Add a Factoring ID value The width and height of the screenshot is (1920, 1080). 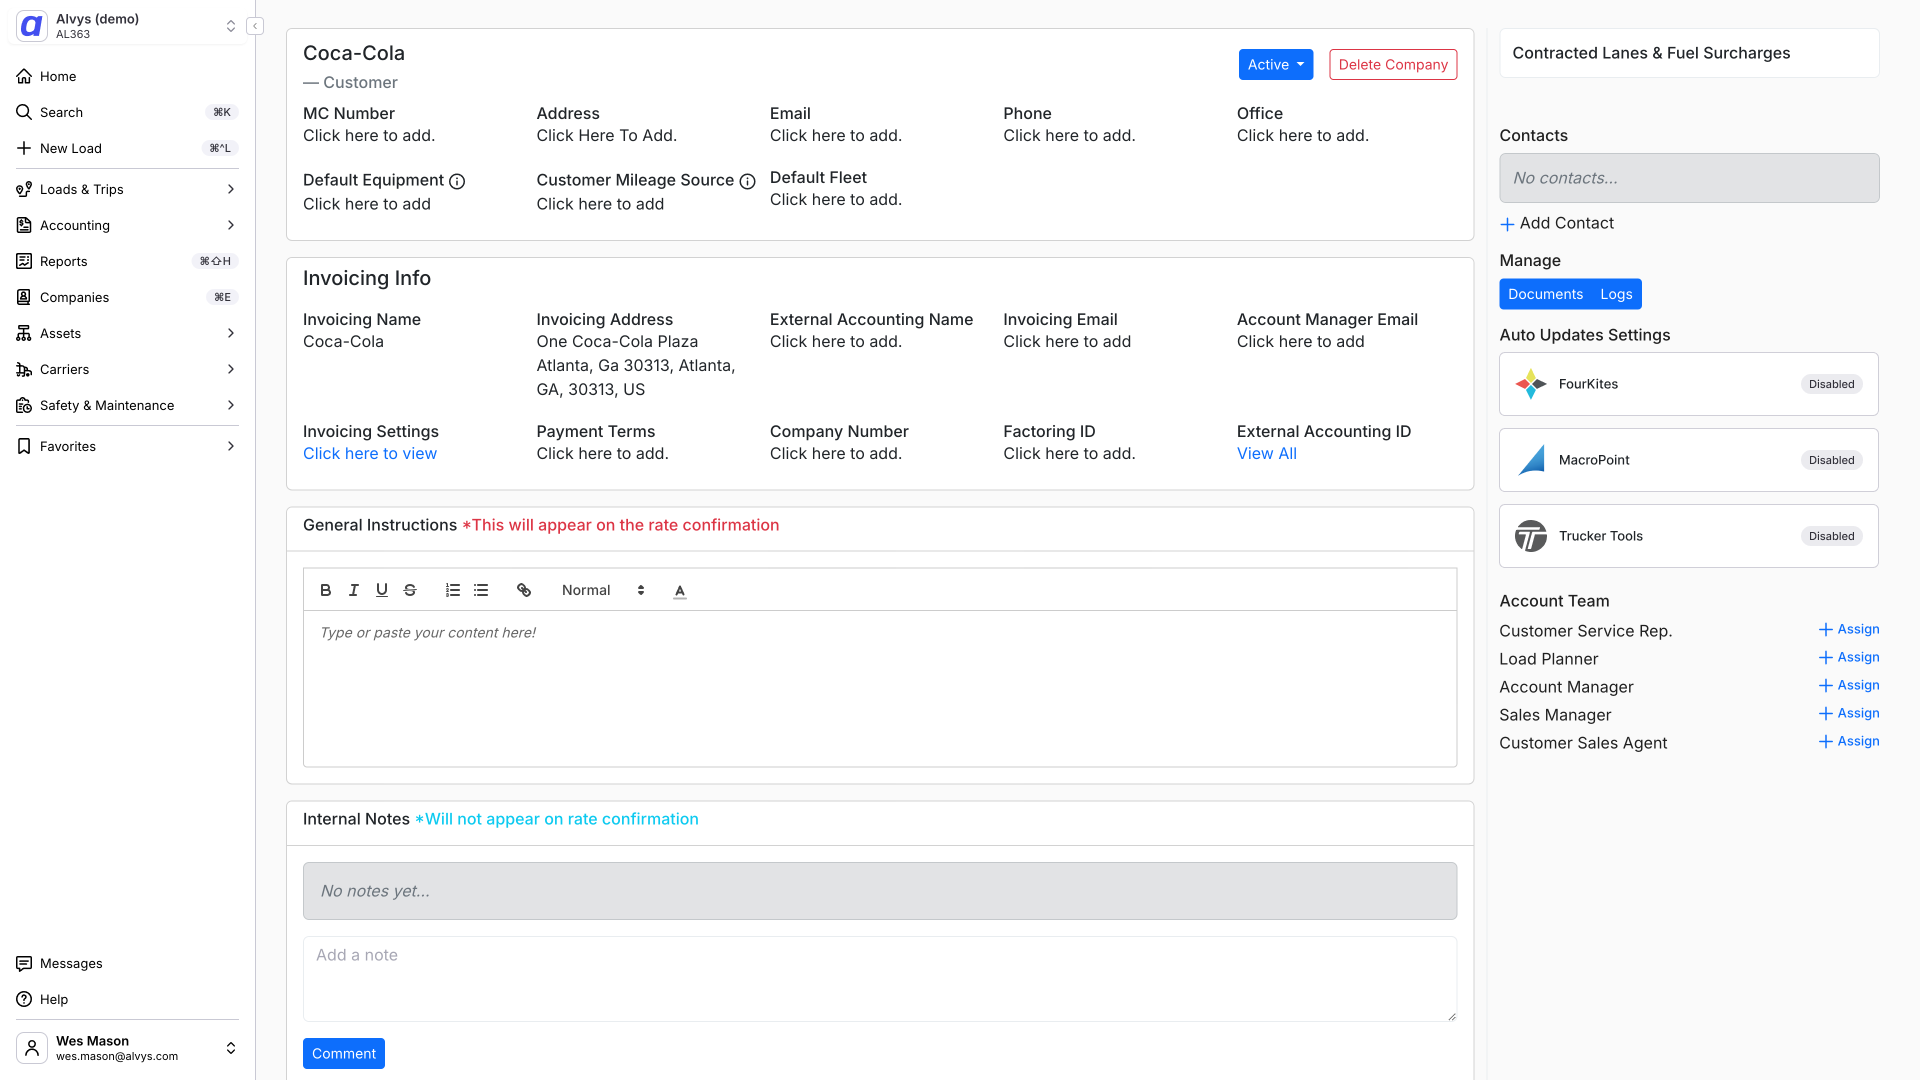click(1069, 454)
